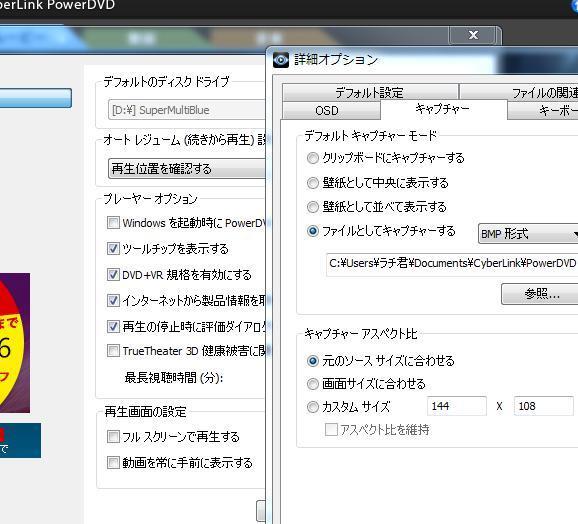Toggle インターネットから製品情報 checkbox
This screenshot has width=578, height=524.
point(113,300)
